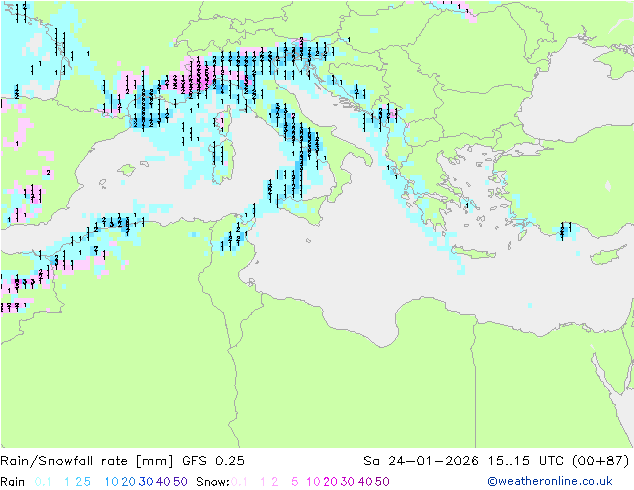Open the weatheronline.co.uk copyright link
The height and width of the screenshot is (490, 634).
tap(550, 481)
